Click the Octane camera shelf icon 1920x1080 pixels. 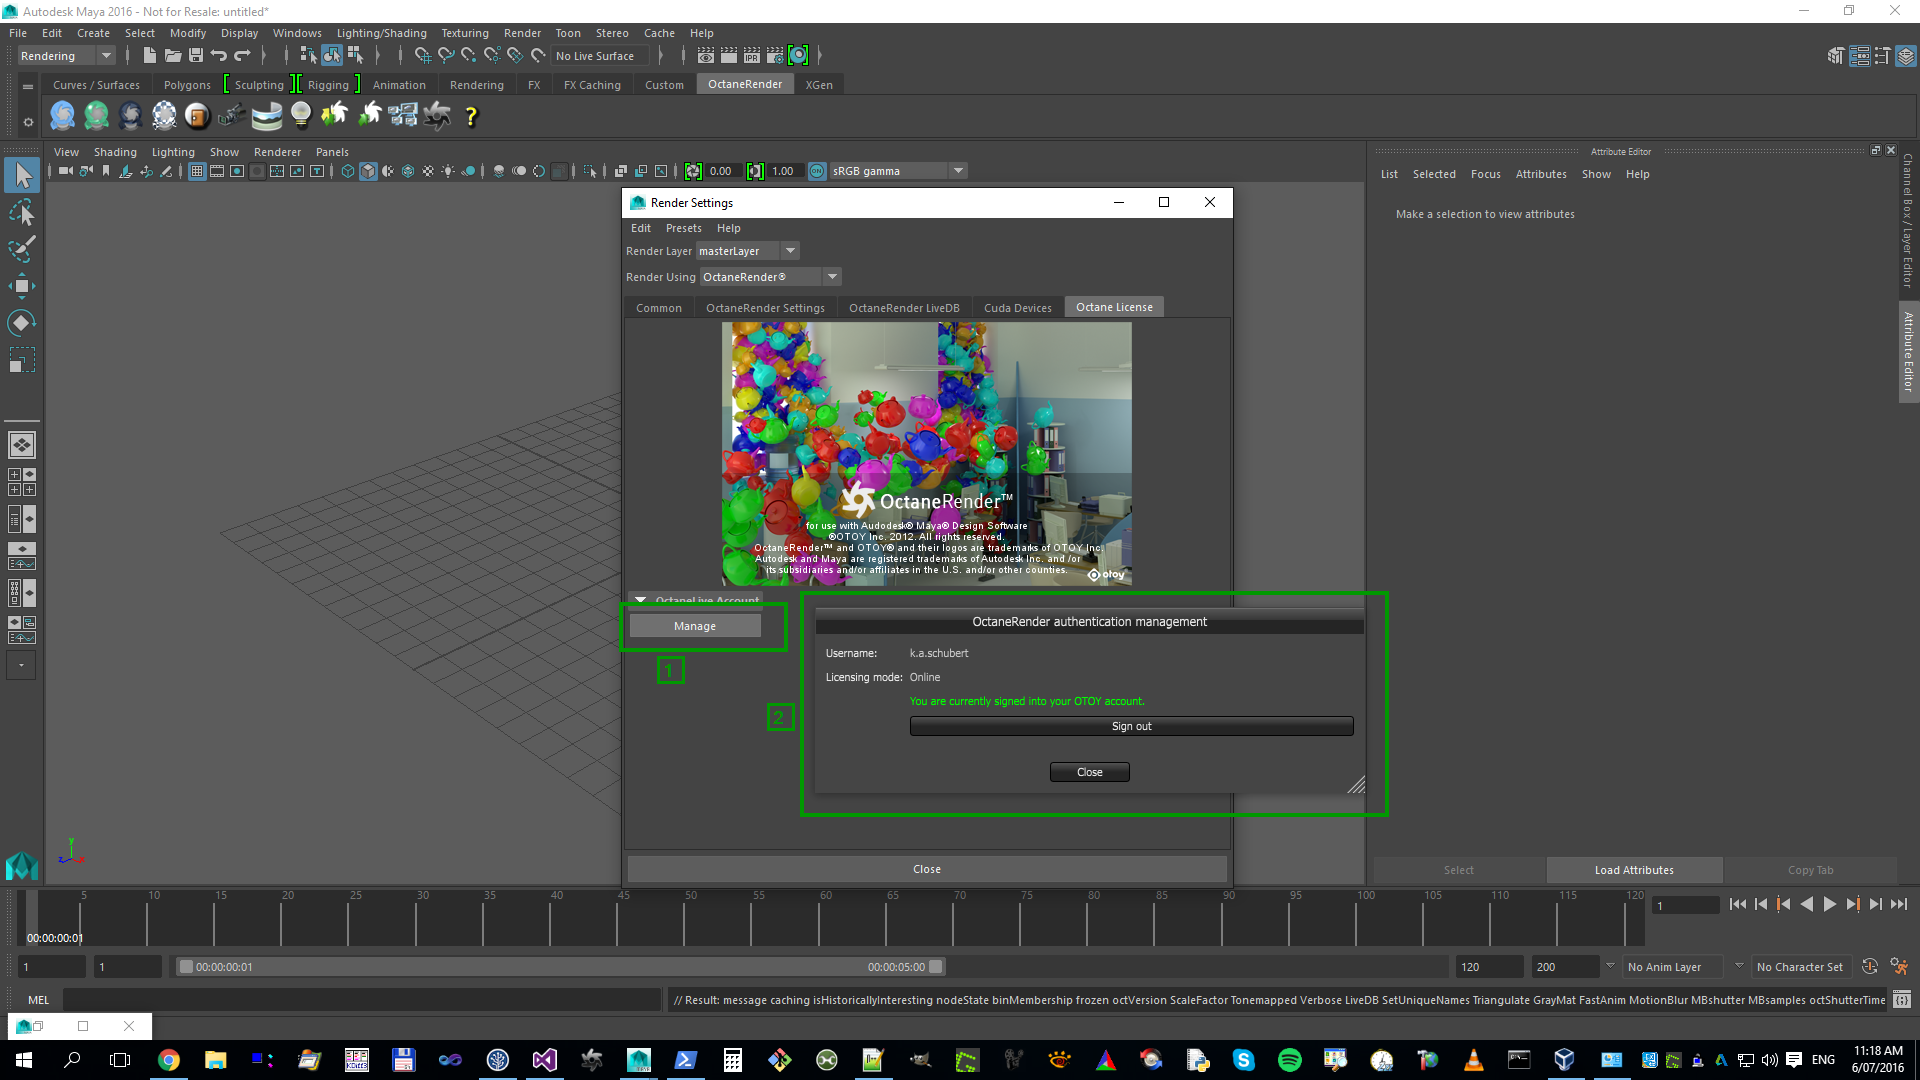232,116
